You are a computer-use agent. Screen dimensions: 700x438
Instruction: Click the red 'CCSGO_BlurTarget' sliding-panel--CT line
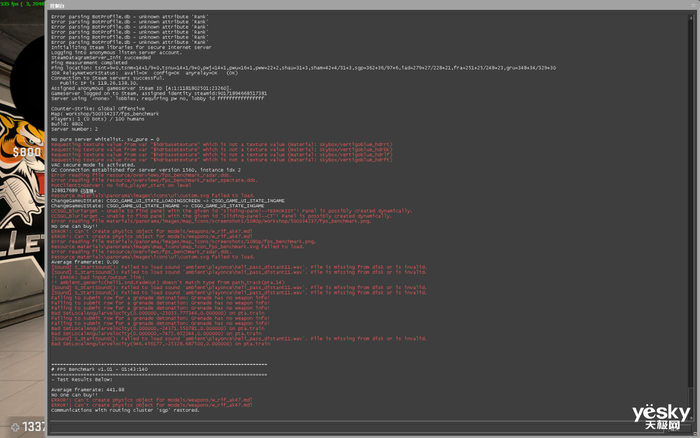221,216
